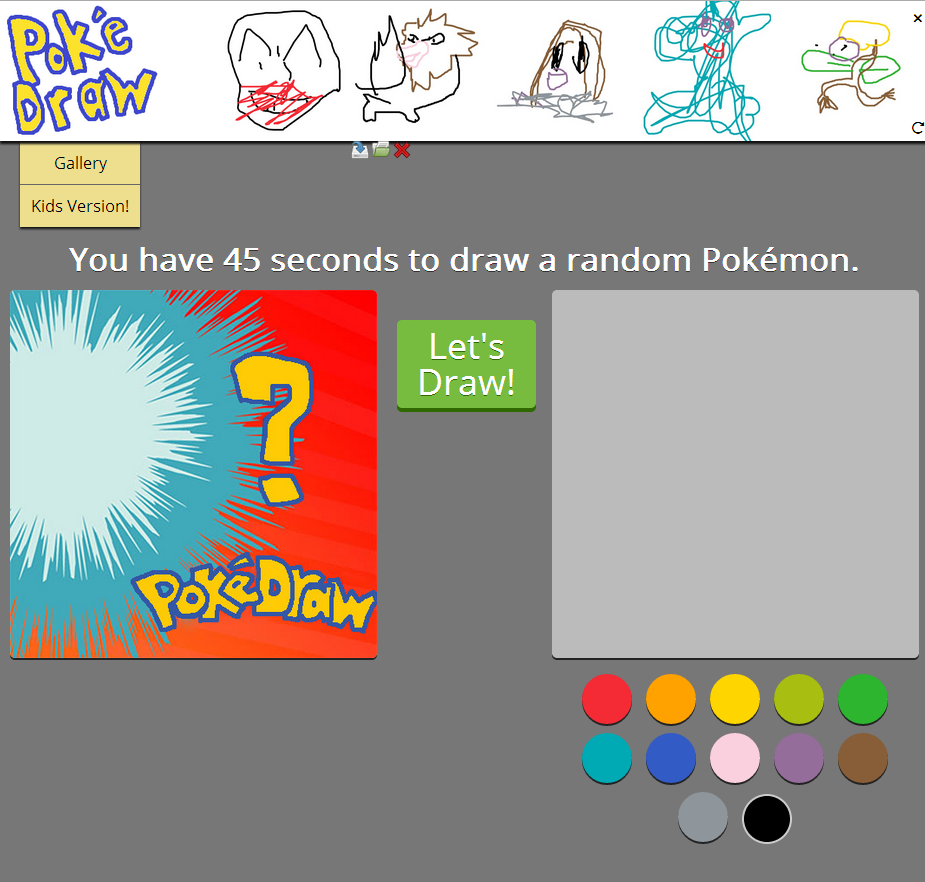925x882 pixels.
Task: Pick the black color swatch
Action: (767, 819)
